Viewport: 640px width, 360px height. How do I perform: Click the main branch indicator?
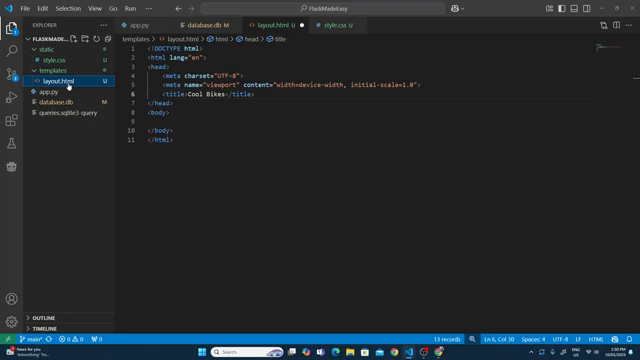click(x=31, y=339)
